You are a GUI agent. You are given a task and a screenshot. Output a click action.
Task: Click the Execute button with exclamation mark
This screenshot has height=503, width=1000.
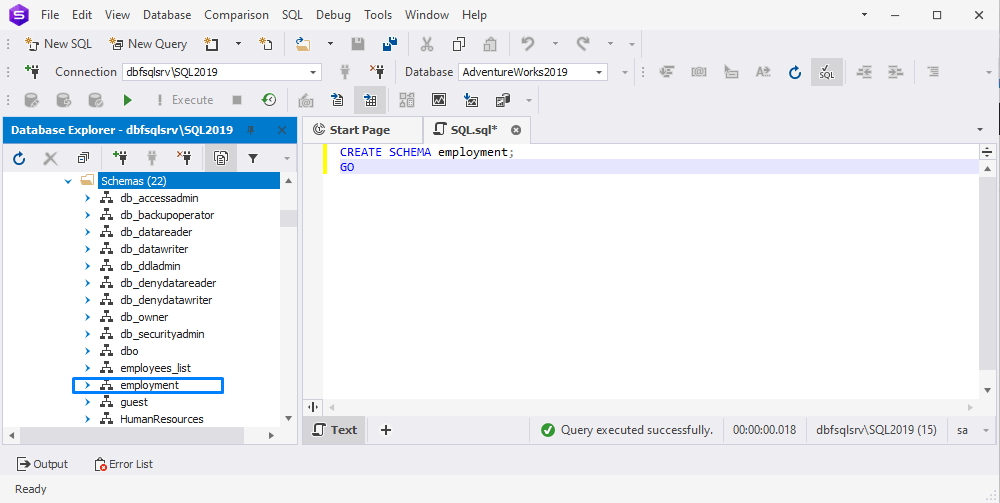pos(184,100)
